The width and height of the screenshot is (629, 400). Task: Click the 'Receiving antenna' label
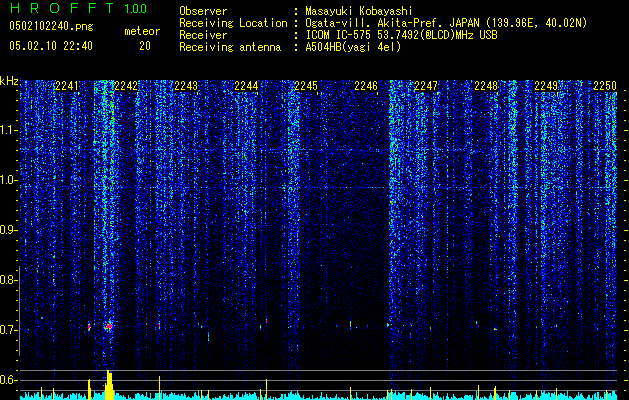pos(230,47)
